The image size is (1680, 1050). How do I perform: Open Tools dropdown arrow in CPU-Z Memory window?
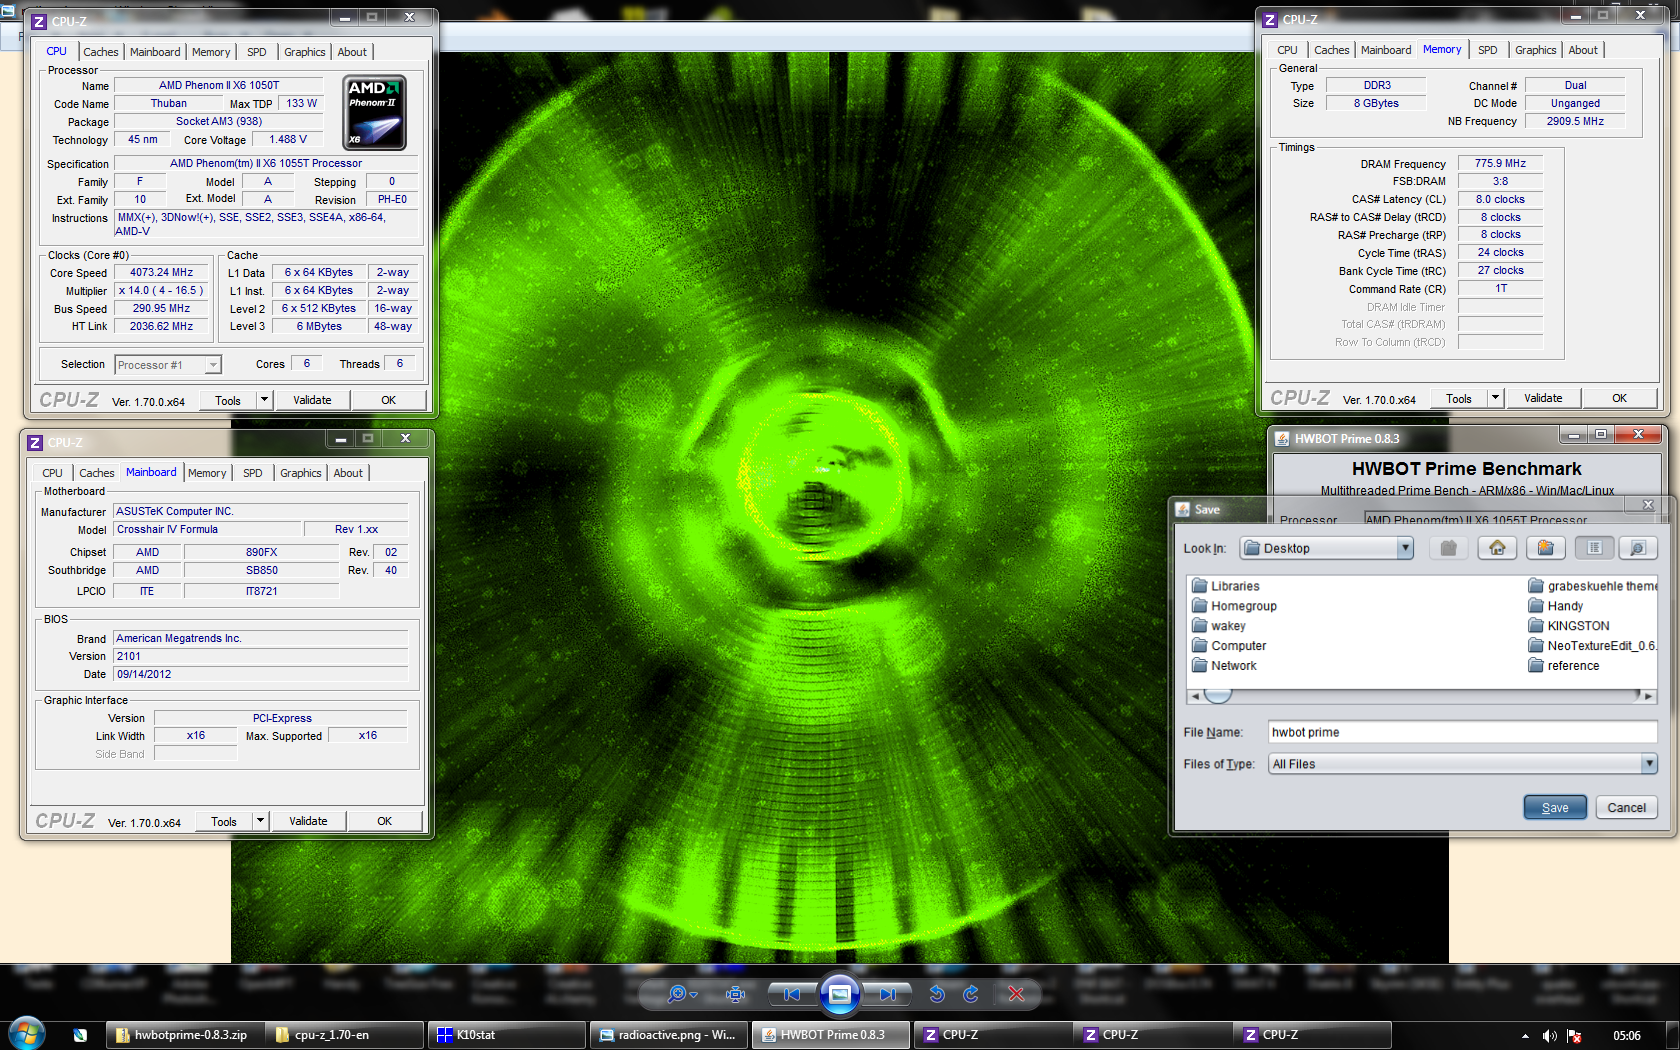(1495, 398)
